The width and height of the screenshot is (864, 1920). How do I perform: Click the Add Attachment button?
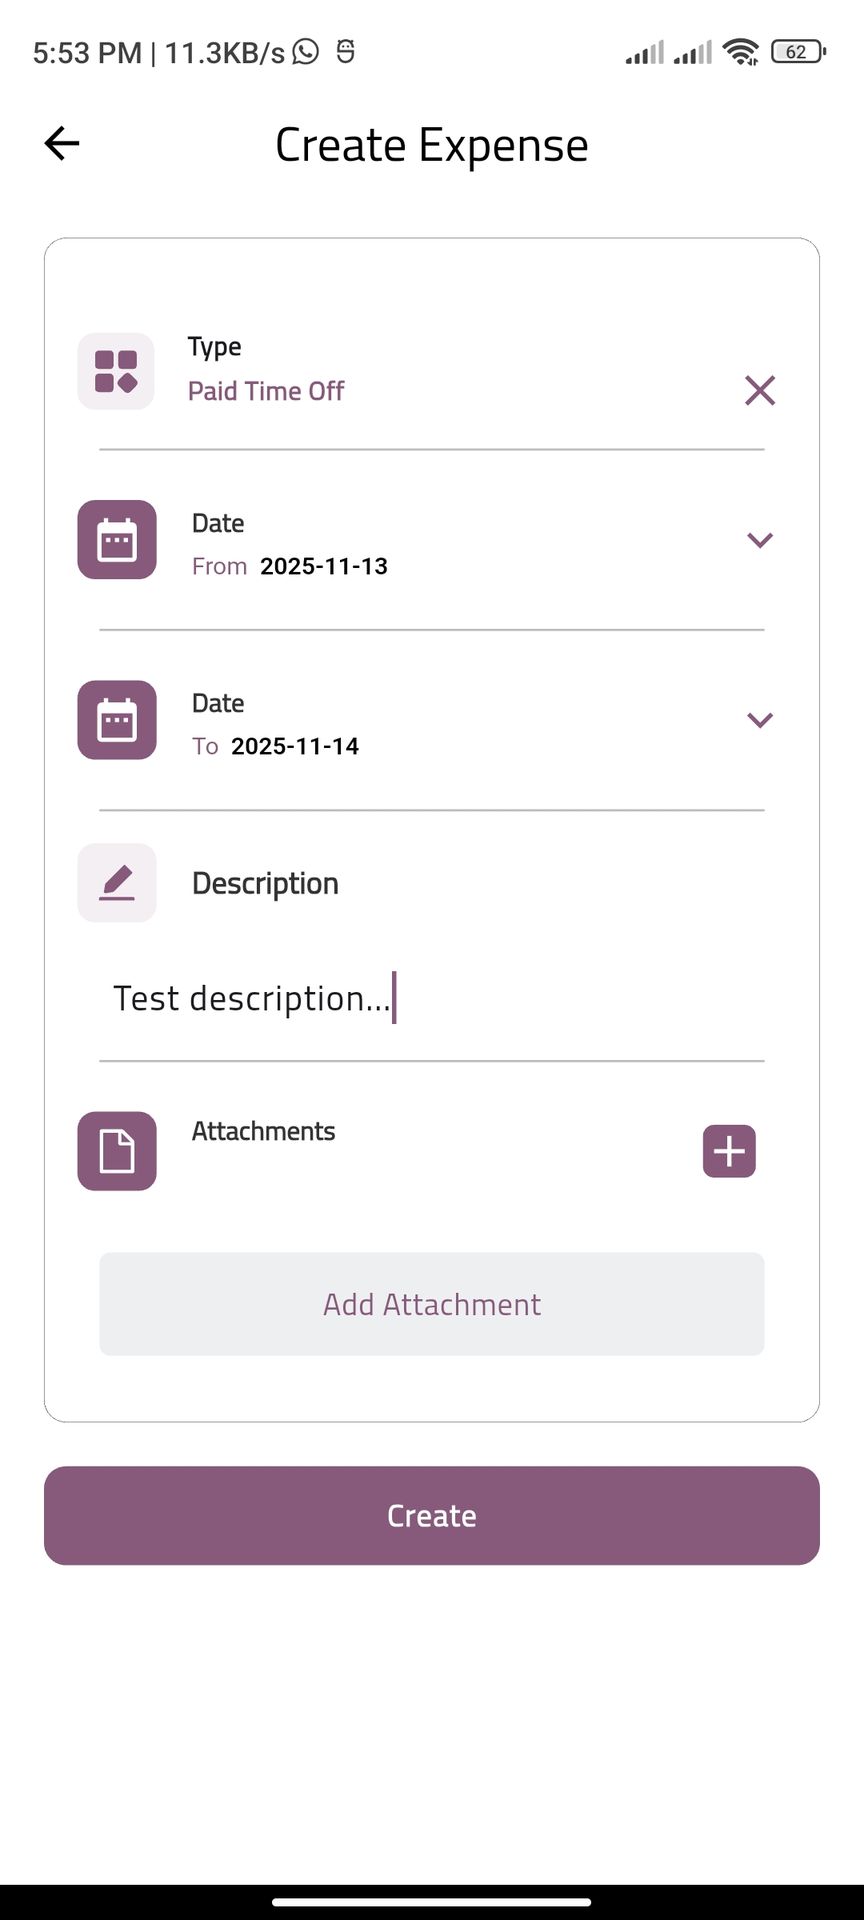(432, 1304)
